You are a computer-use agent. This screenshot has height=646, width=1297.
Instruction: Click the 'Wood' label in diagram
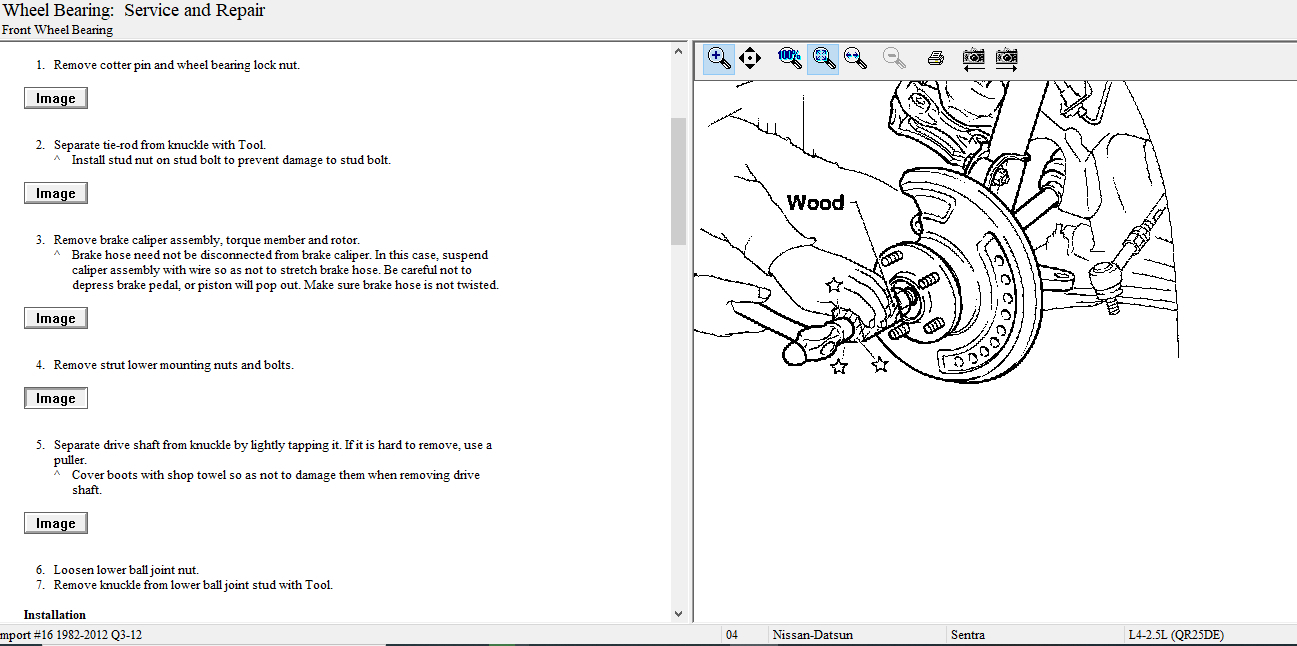pos(815,203)
